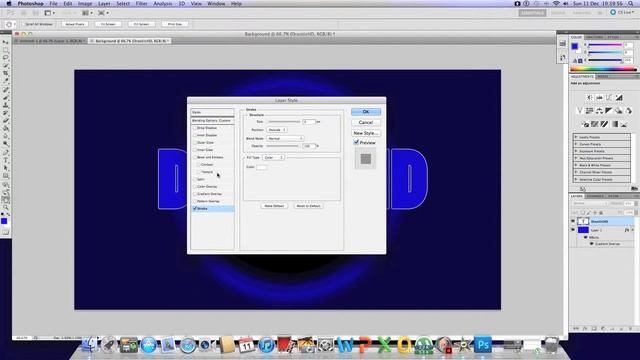The width and height of the screenshot is (640, 360).
Task: Select the Move tool in the toolbox
Action: coord(6,42)
